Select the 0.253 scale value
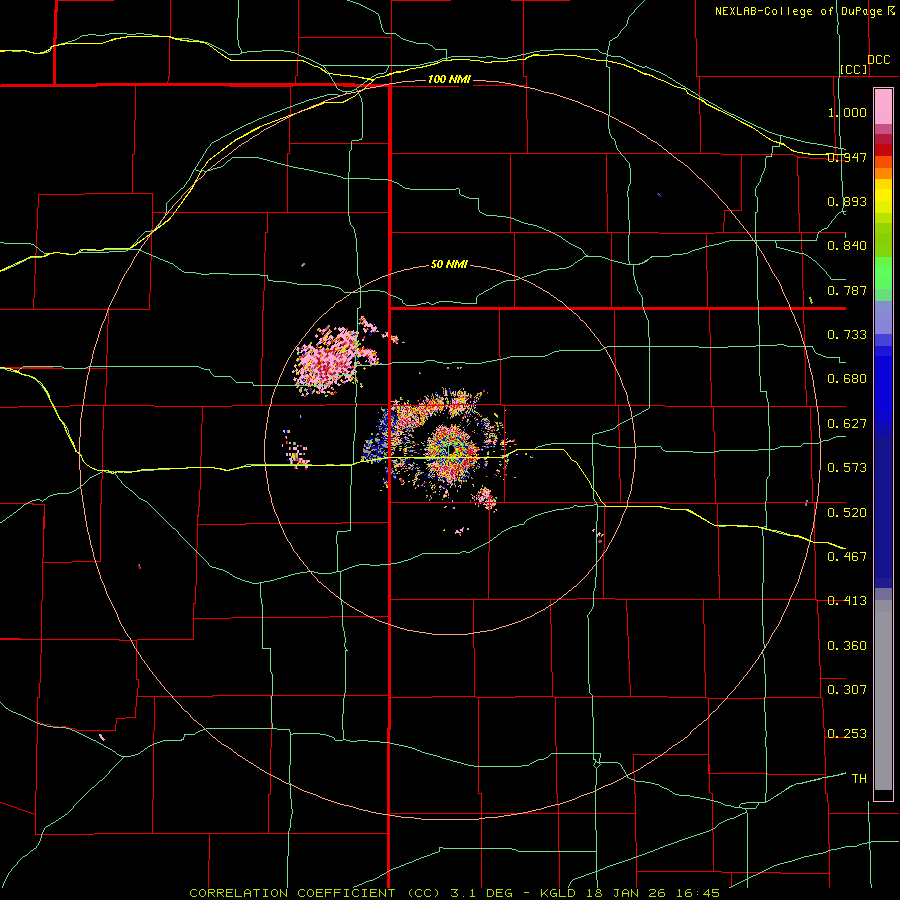The image size is (900, 900). coord(847,734)
